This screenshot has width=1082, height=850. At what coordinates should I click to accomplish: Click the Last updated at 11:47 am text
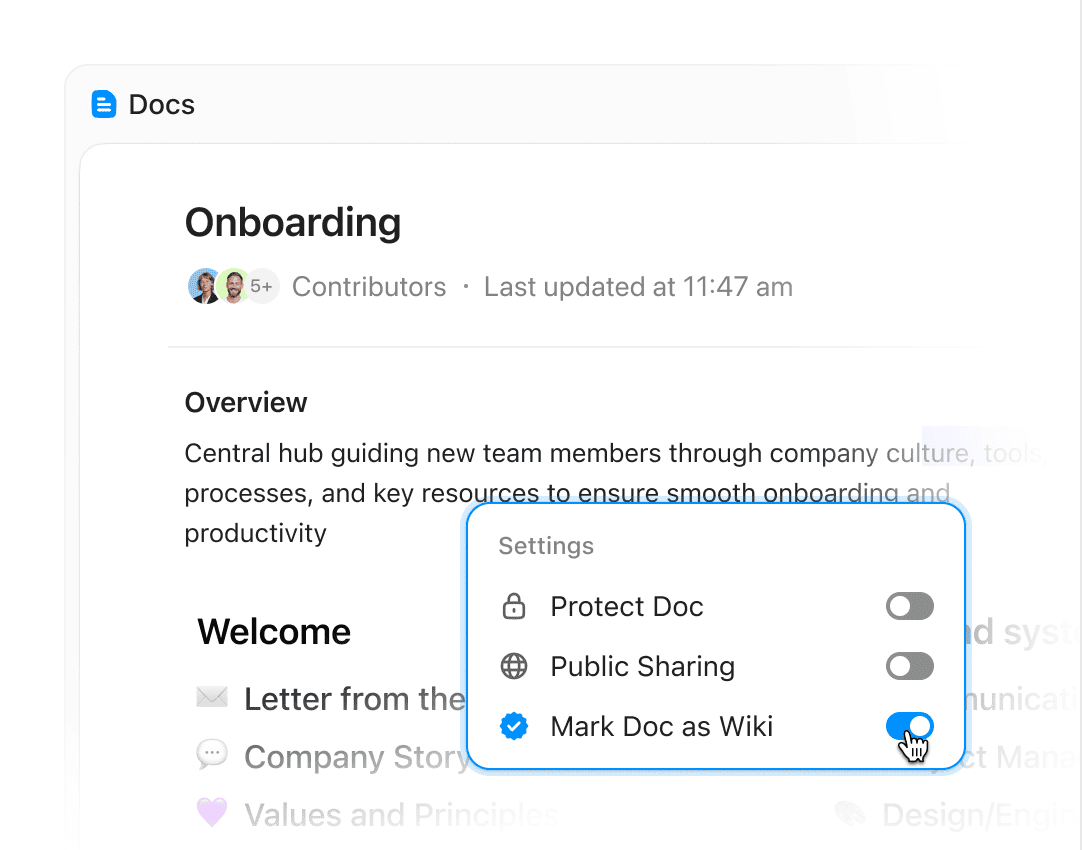pos(638,286)
